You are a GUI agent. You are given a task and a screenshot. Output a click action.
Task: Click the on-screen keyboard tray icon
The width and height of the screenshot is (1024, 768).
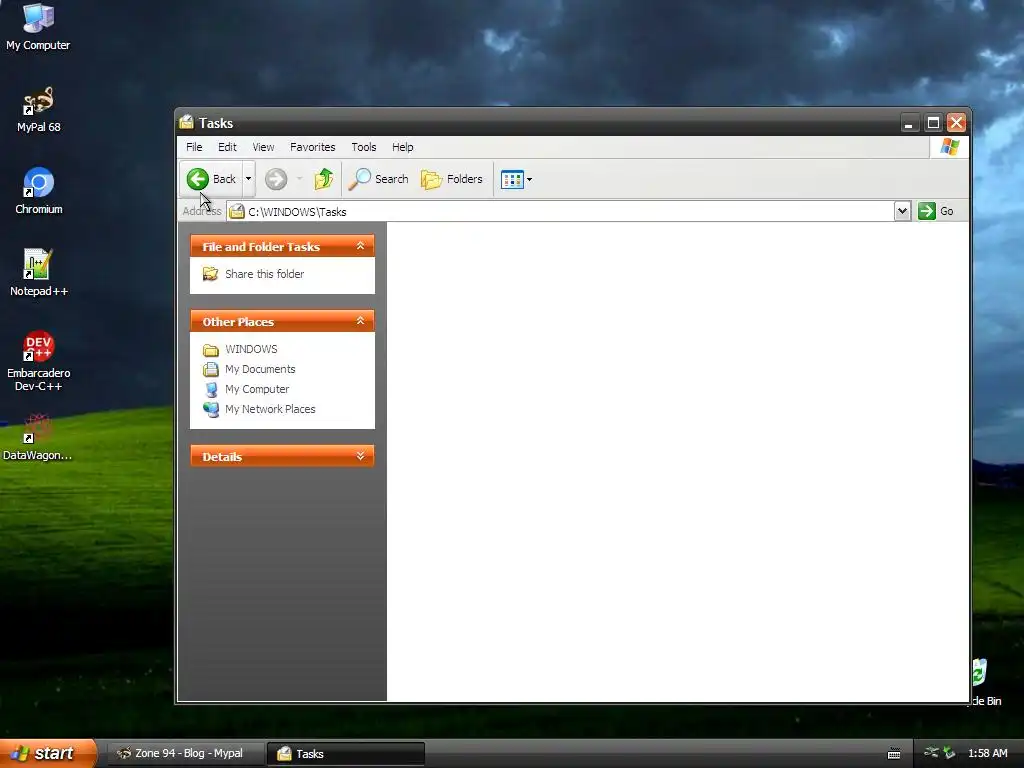(x=894, y=754)
